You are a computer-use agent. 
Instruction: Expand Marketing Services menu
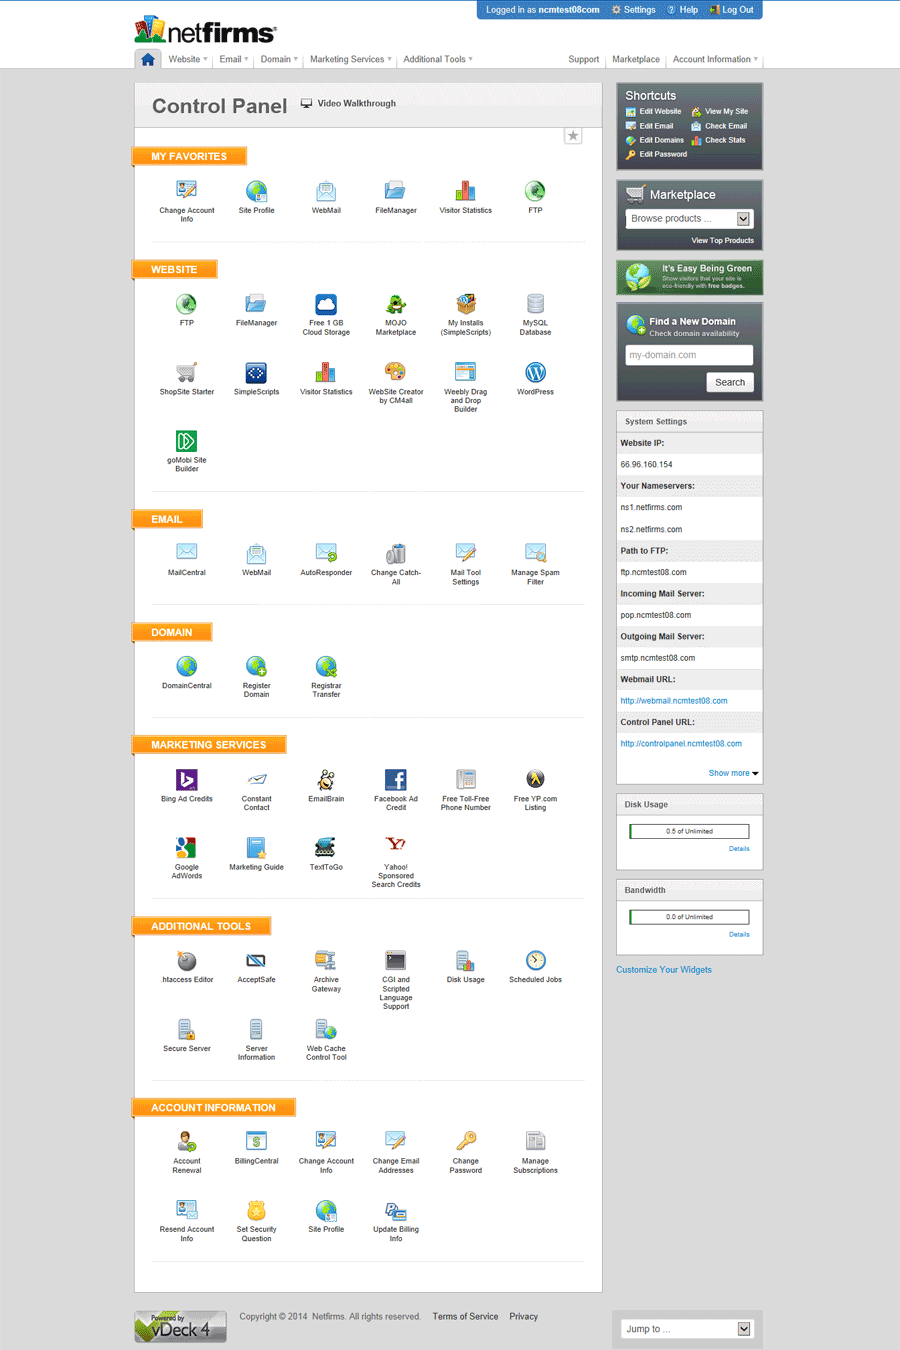pyautogui.click(x=350, y=59)
